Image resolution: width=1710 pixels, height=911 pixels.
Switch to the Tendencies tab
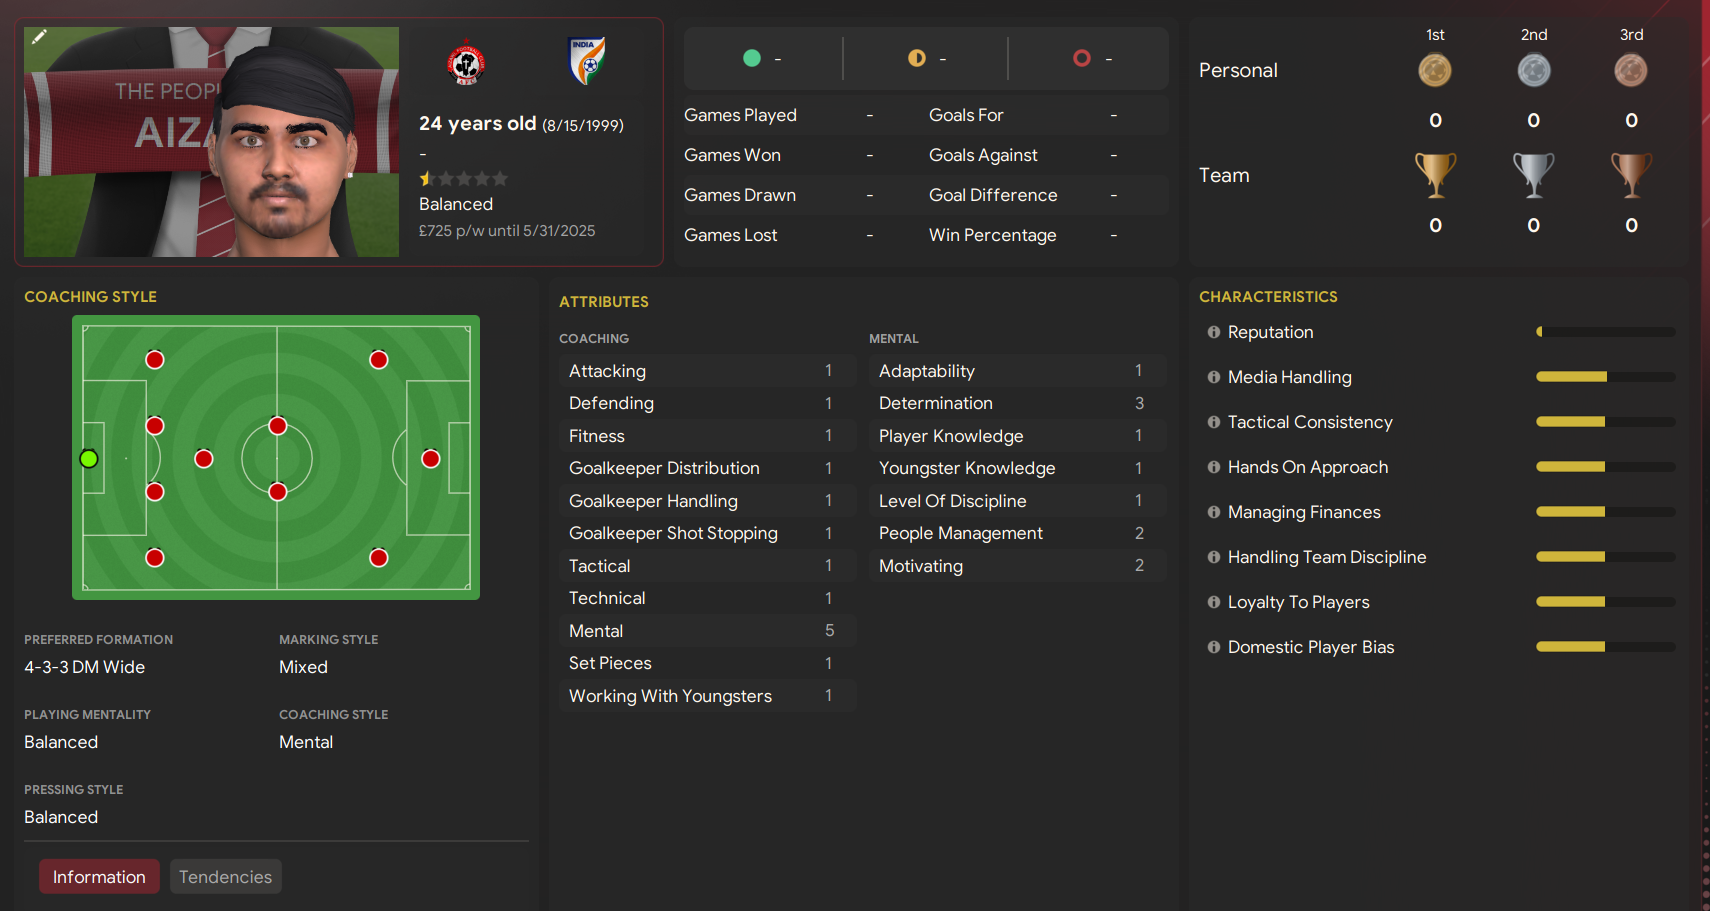(225, 877)
